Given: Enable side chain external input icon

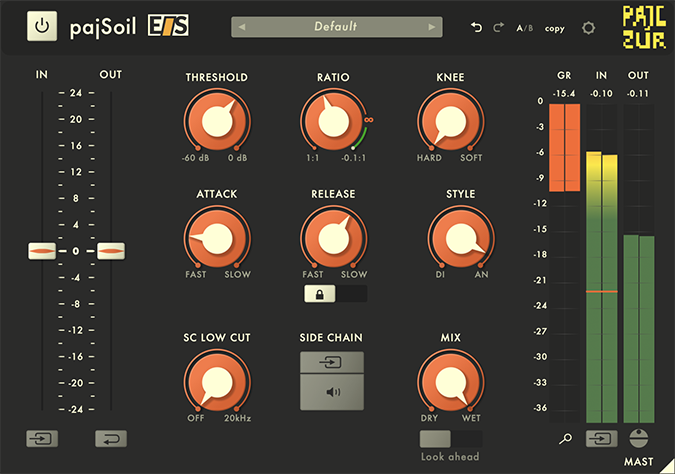Looking at the screenshot, I should [x=332, y=362].
